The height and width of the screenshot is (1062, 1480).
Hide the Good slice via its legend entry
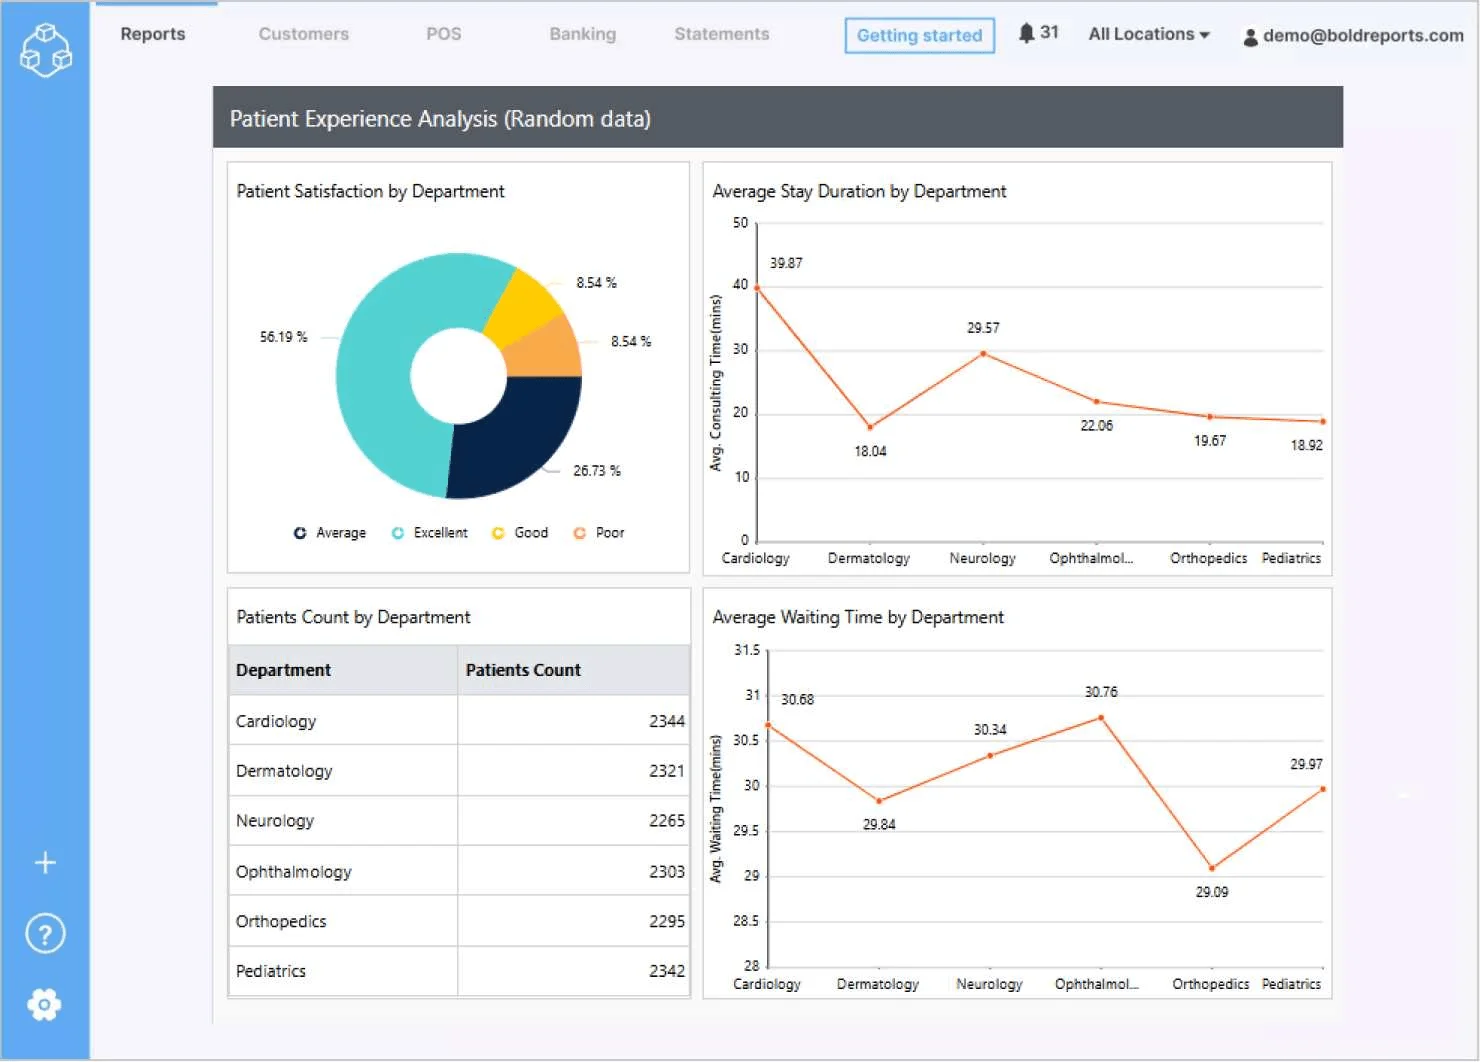[x=520, y=532]
